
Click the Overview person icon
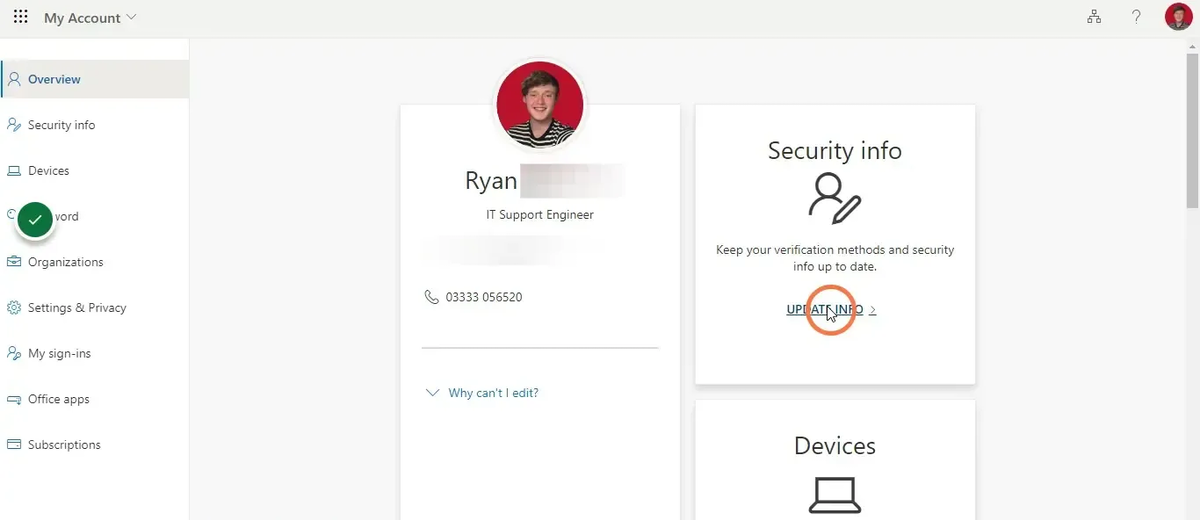pyautogui.click(x=14, y=79)
